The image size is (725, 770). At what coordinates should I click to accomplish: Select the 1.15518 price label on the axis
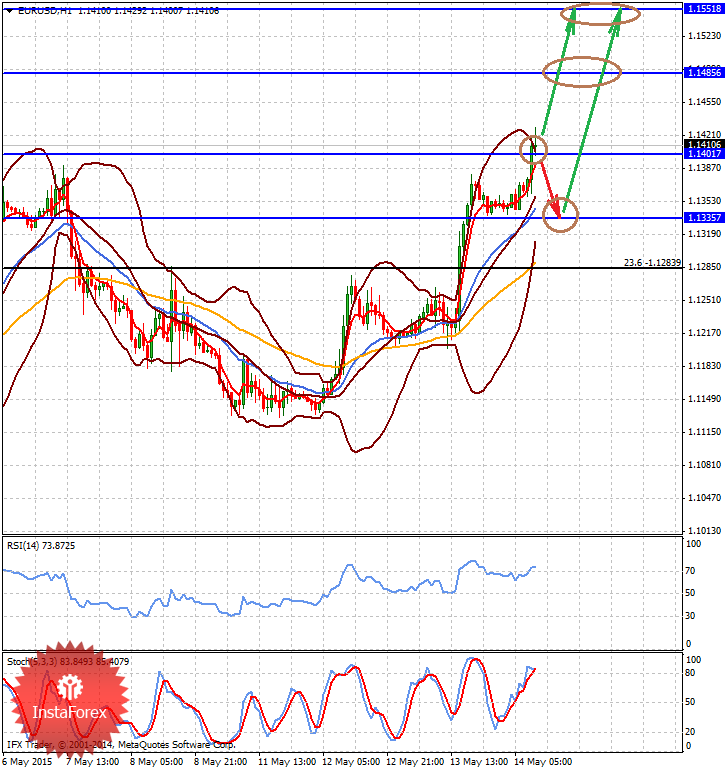pyautogui.click(x=703, y=8)
